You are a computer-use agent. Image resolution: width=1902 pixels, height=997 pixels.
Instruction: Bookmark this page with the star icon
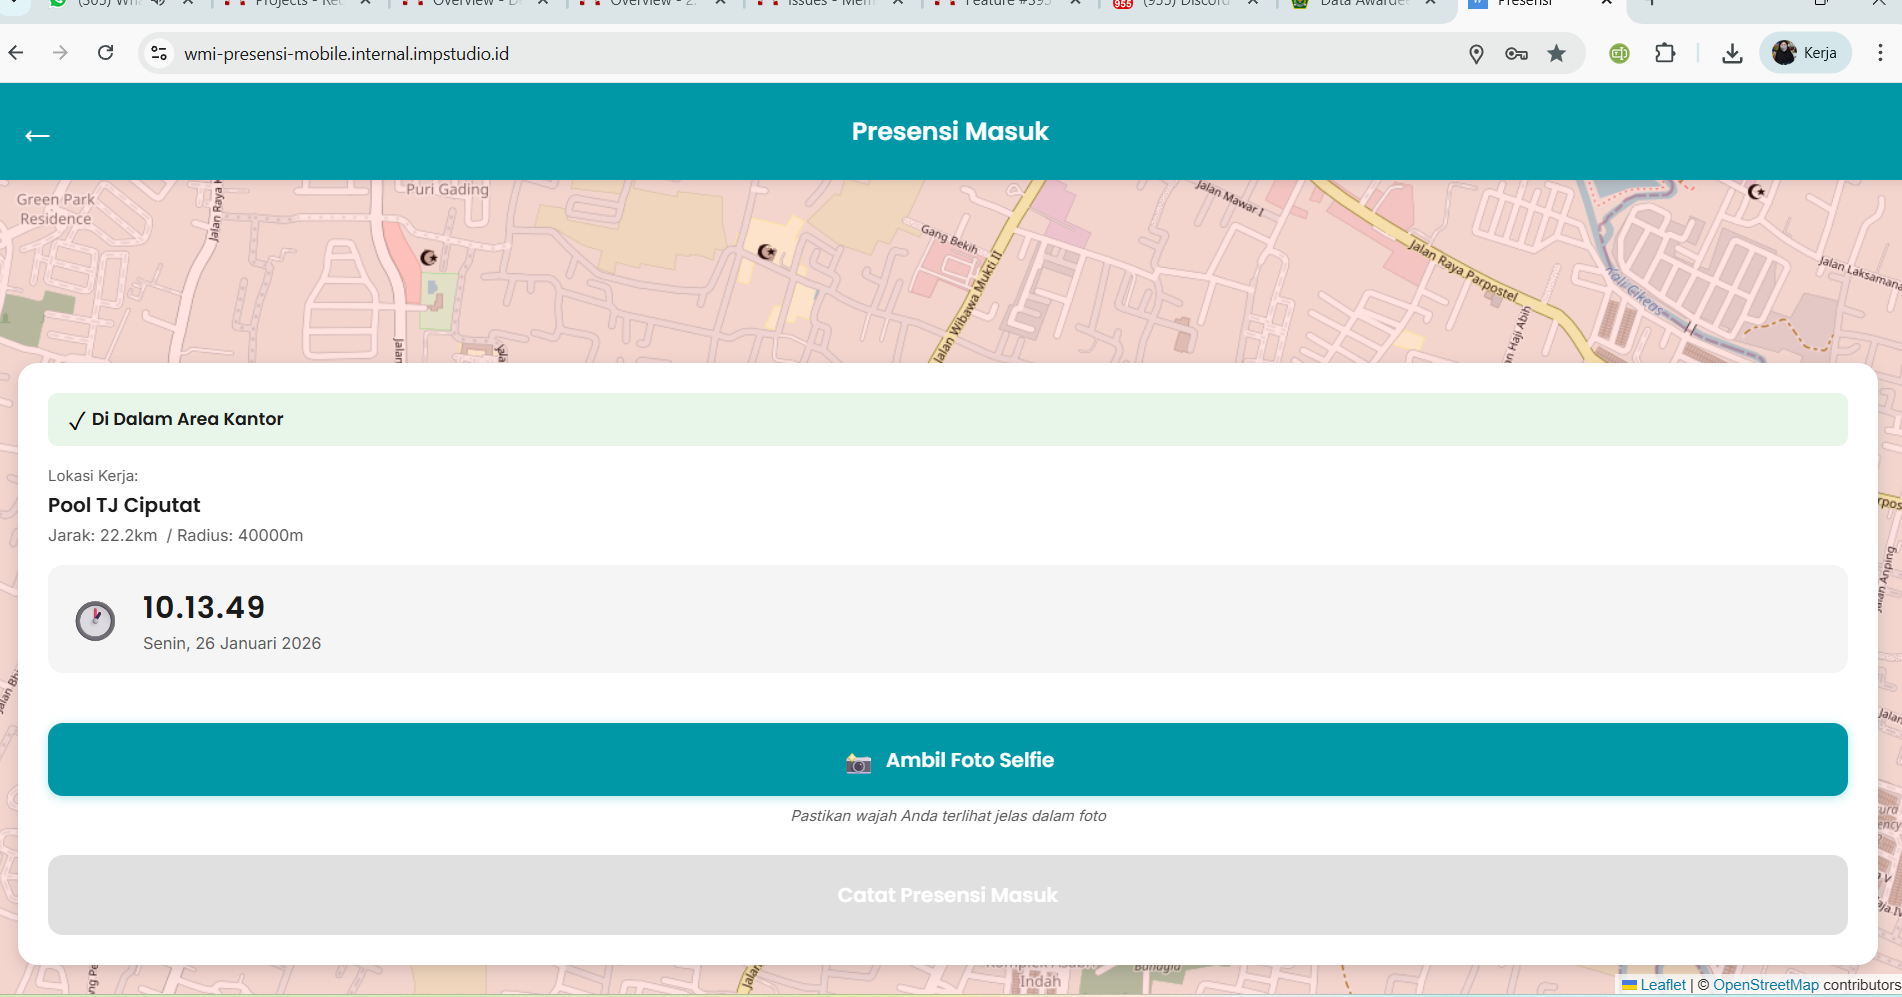click(x=1556, y=54)
